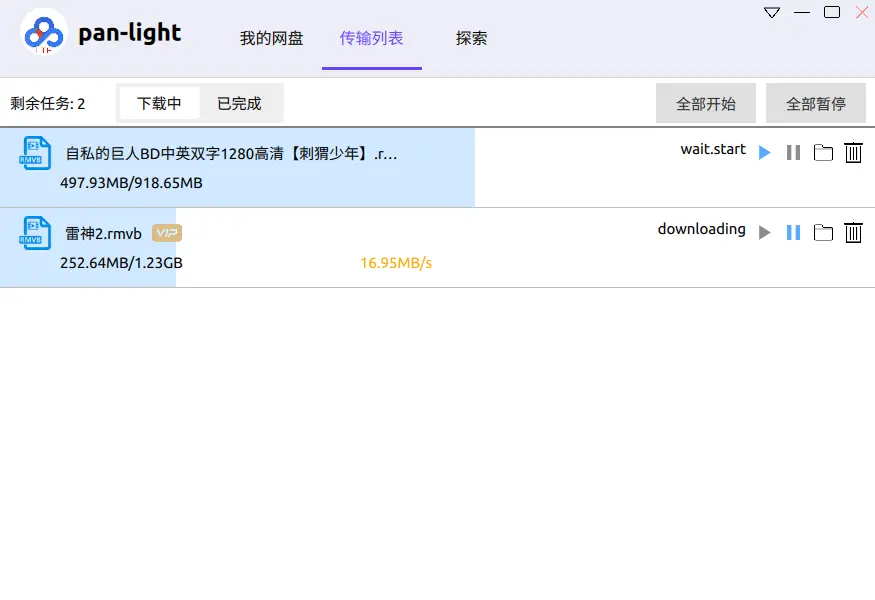The width and height of the screenshot is (875, 600).
Task: Remove 雷神2.rmvb from the download list
Action: click(x=853, y=232)
